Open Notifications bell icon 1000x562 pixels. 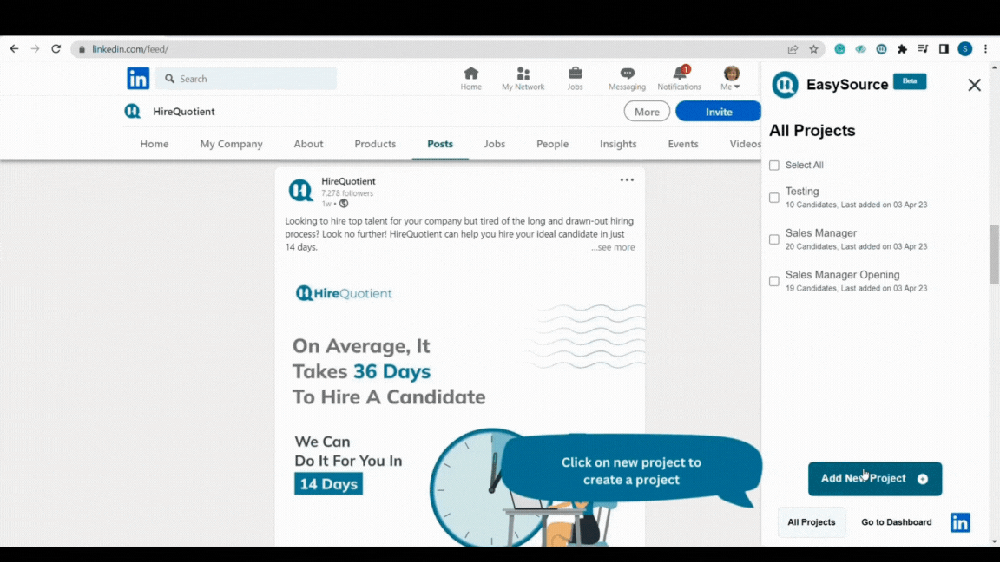pyautogui.click(x=680, y=78)
